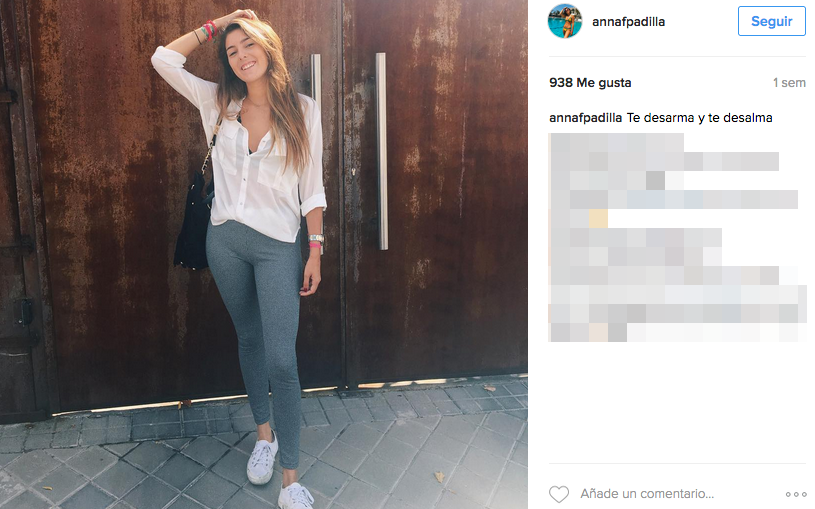Open the 1 sem timestamp link
Screen dimensions: 815x509
[789, 83]
